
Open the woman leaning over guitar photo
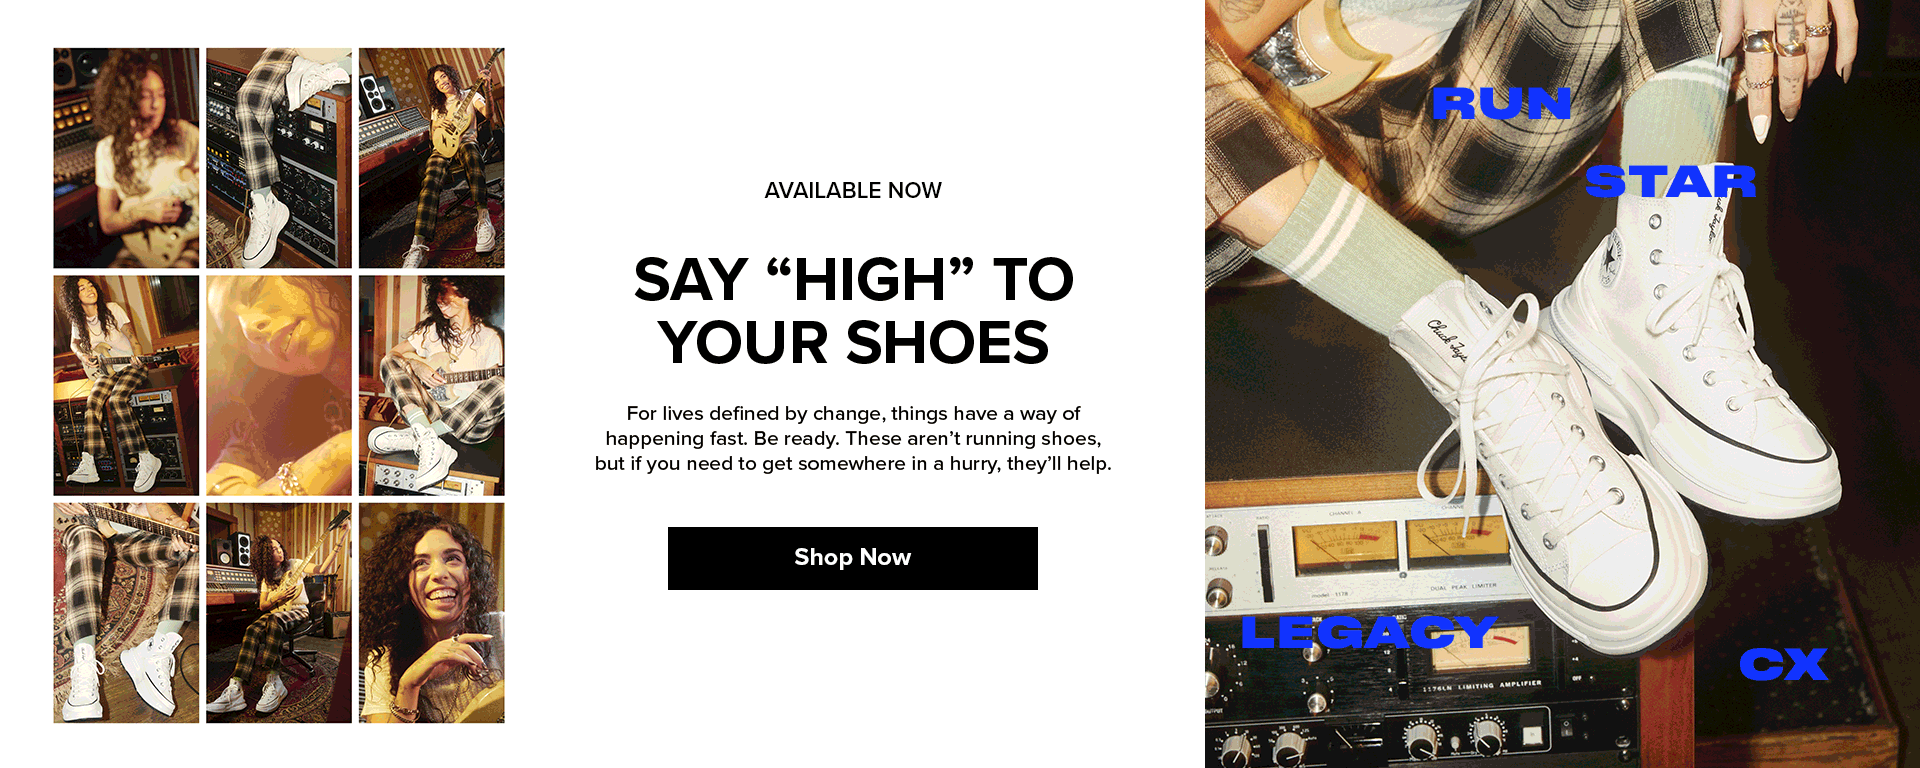[432, 386]
